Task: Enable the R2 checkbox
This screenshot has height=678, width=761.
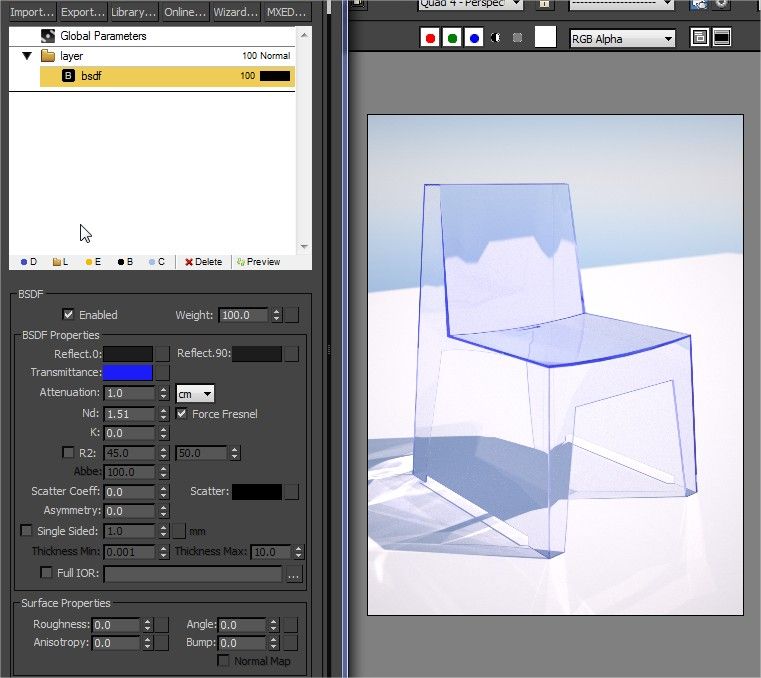Action: coord(68,452)
